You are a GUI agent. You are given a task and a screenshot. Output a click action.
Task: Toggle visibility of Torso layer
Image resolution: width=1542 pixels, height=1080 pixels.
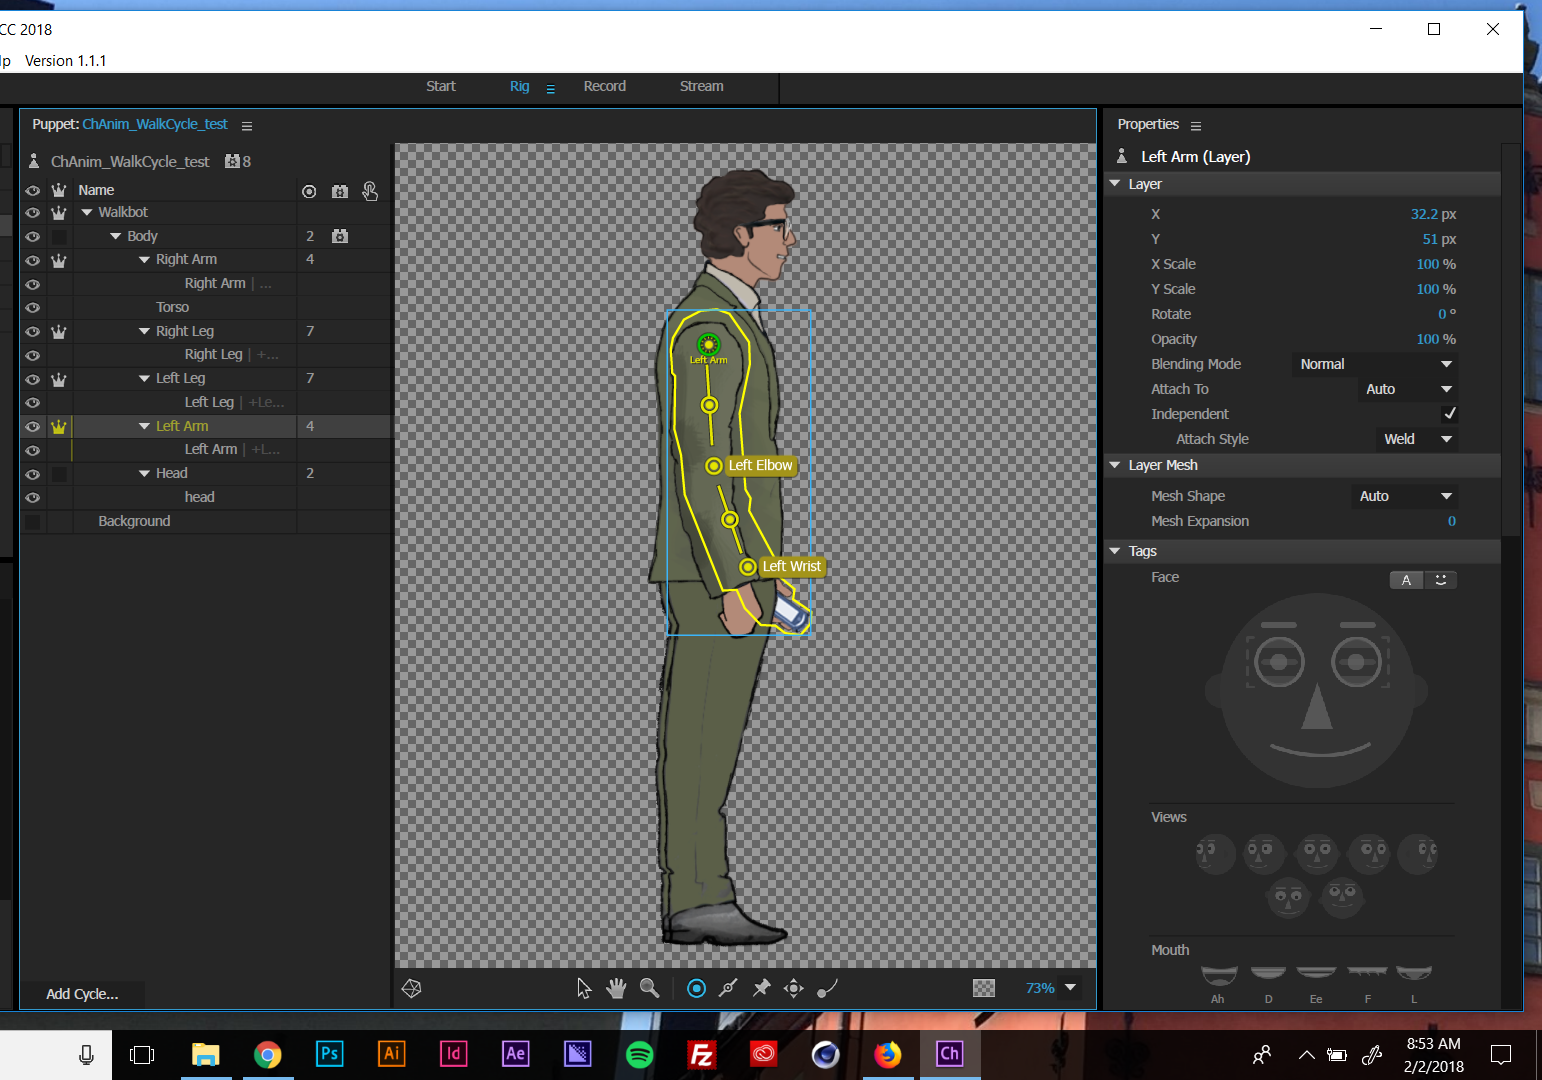click(33, 308)
